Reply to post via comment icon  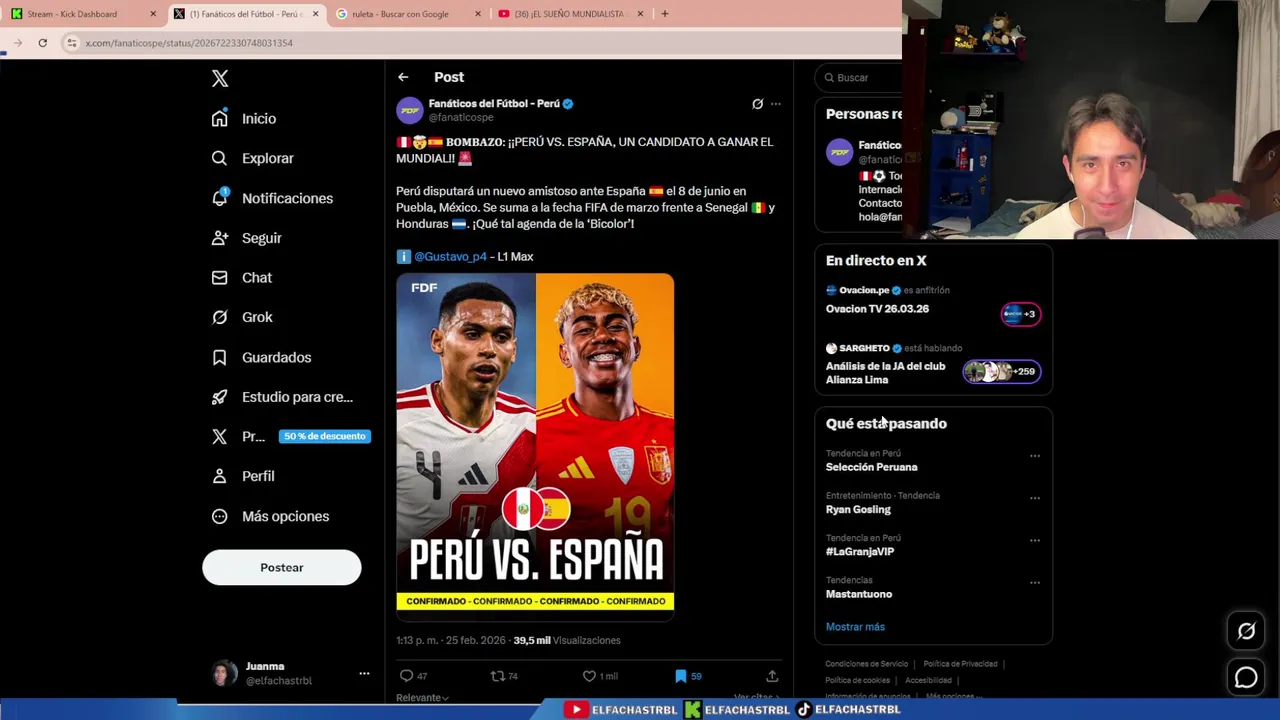(406, 676)
